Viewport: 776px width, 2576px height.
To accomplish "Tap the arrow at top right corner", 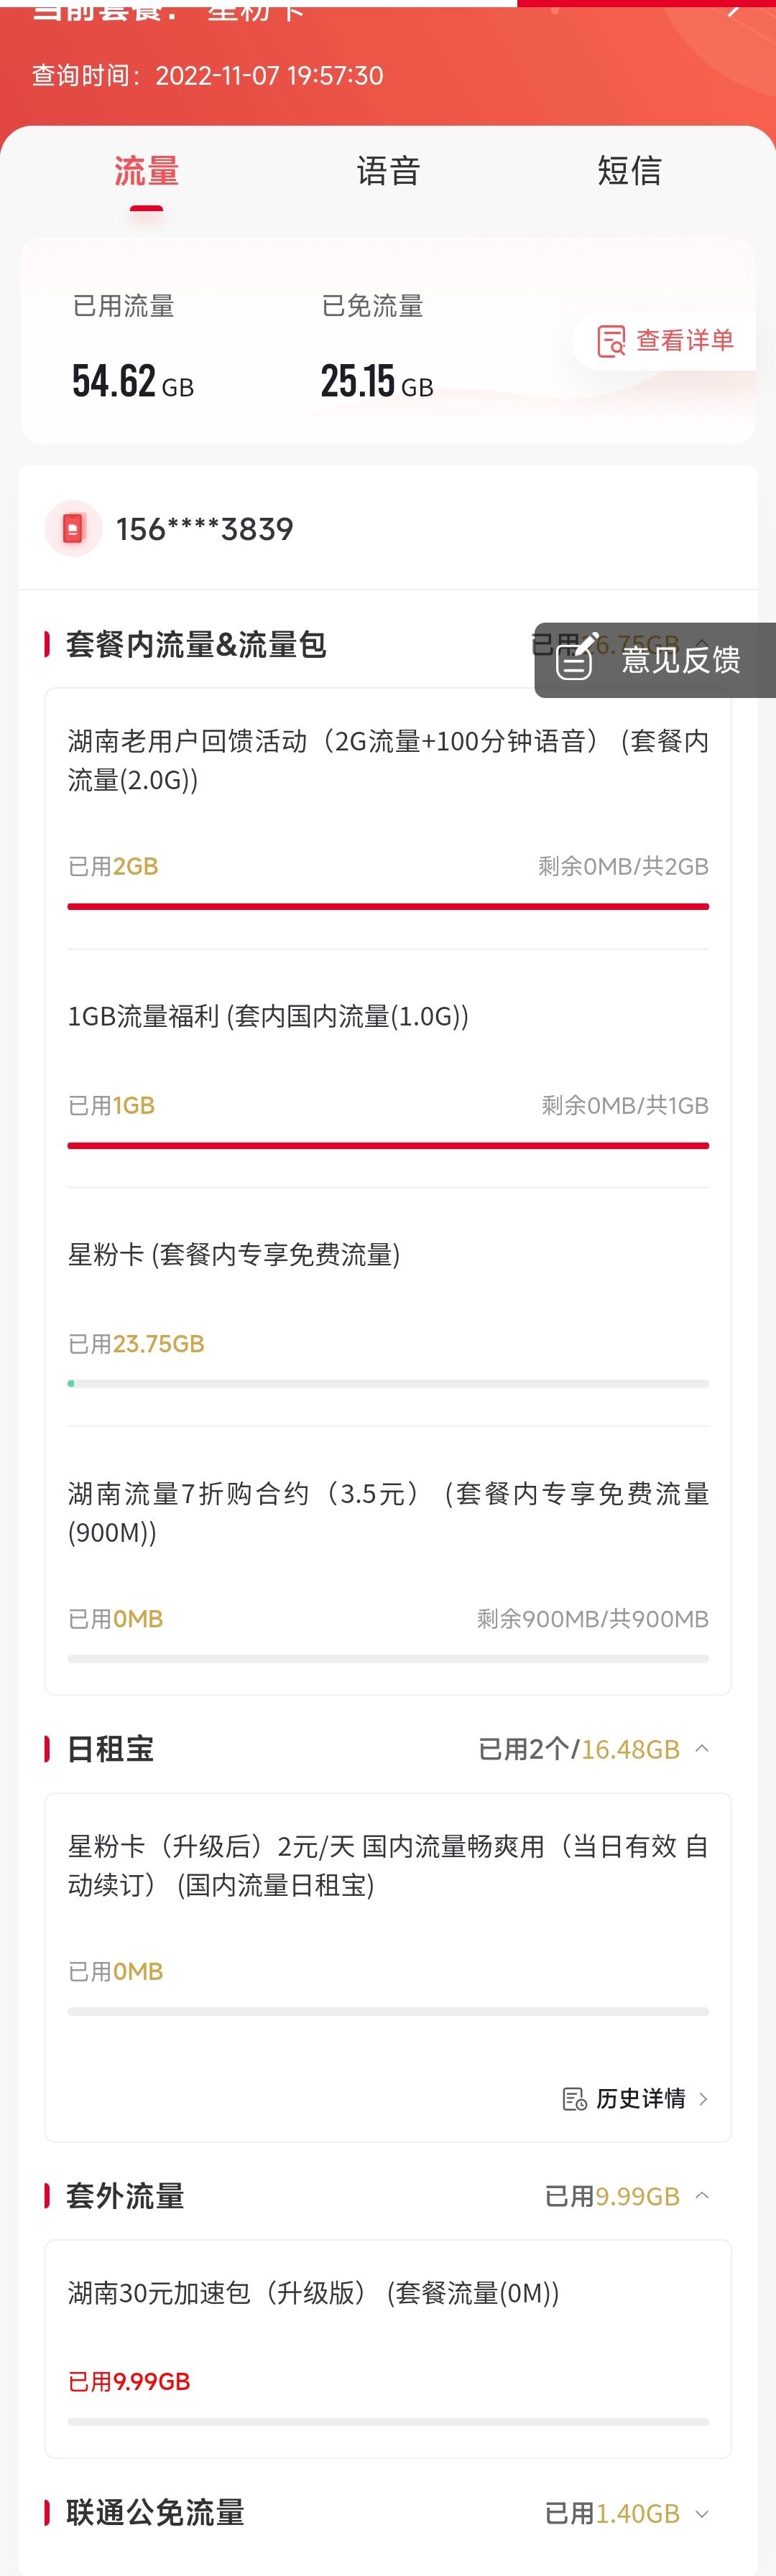I will point(735,10).
